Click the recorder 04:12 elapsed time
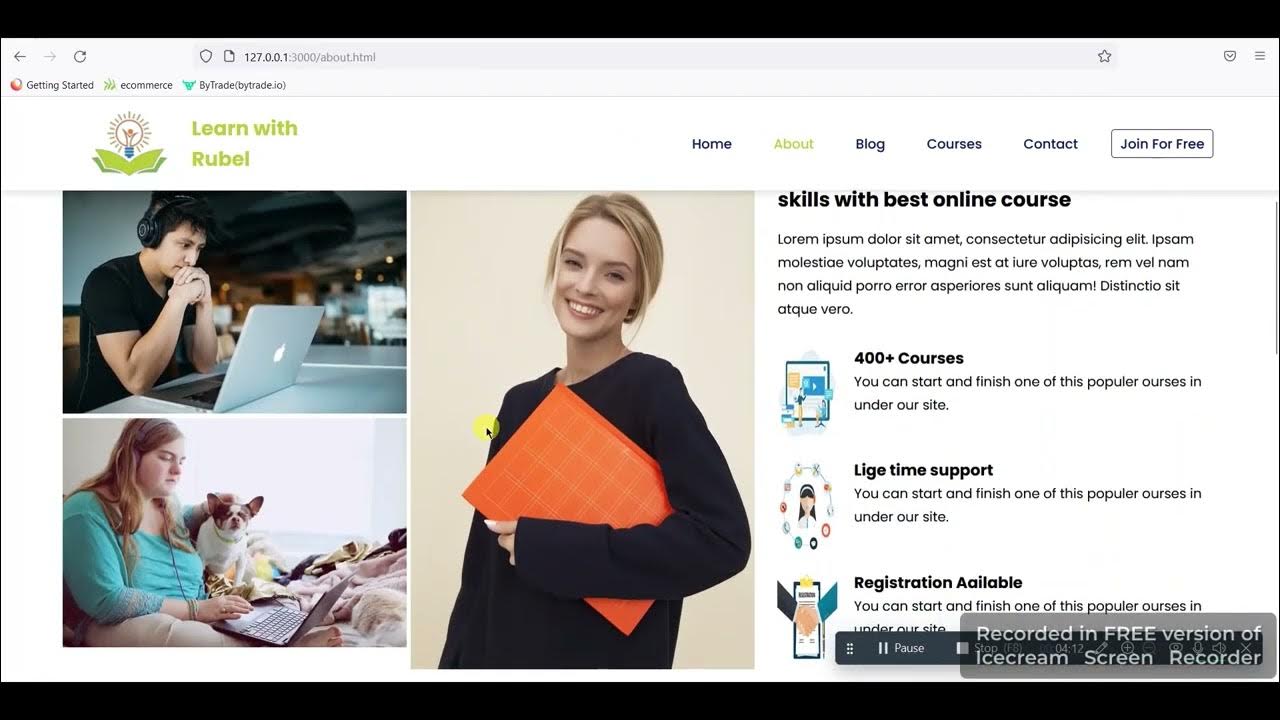This screenshot has width=1280, height=720. [1069, 648]
